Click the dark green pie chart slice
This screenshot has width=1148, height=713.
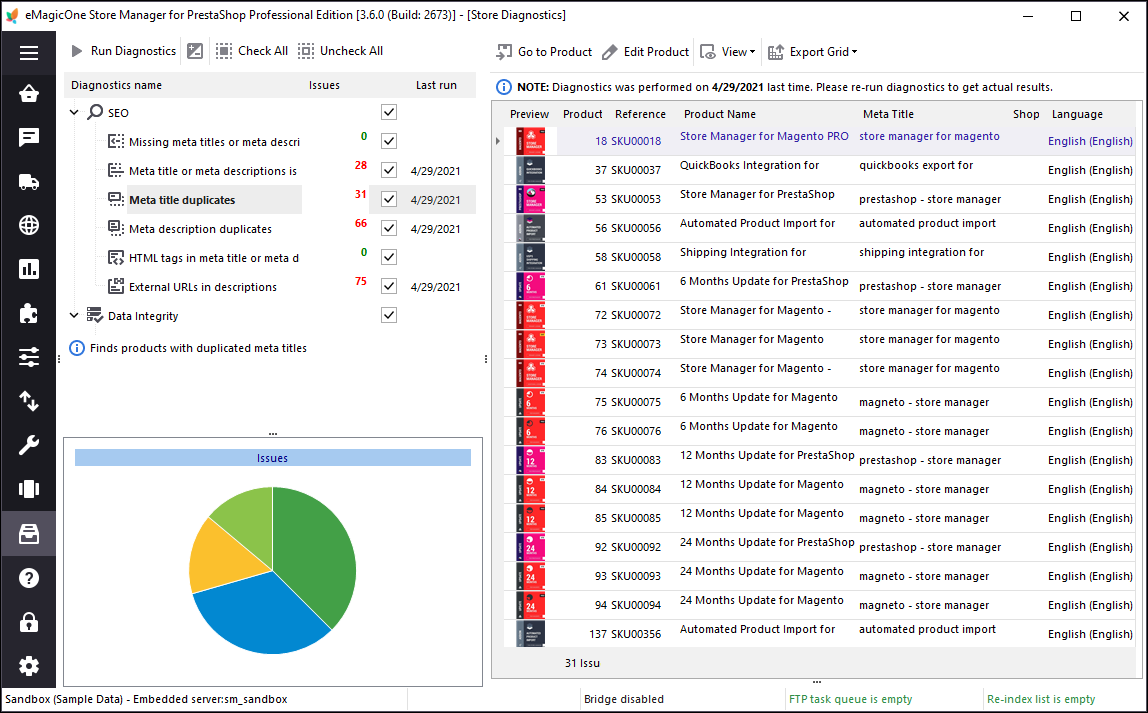(x=318, y=556)
